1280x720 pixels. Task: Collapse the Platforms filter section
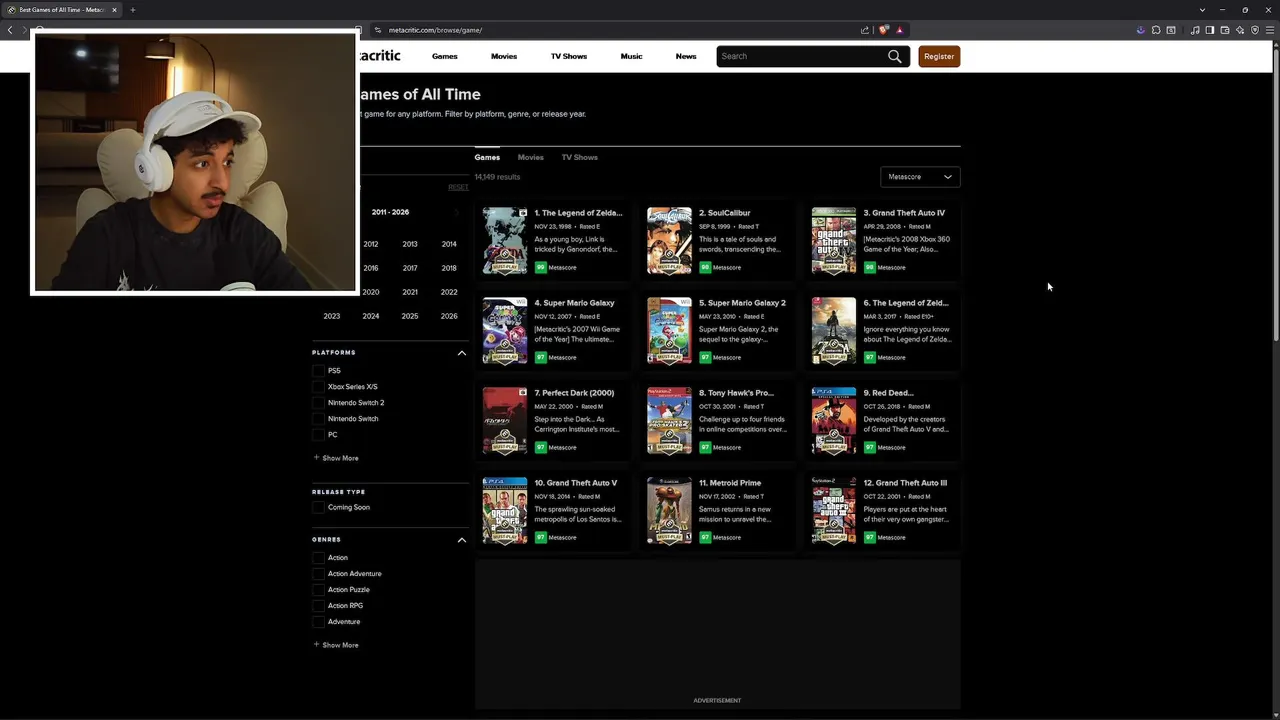[x=462, y=353]
